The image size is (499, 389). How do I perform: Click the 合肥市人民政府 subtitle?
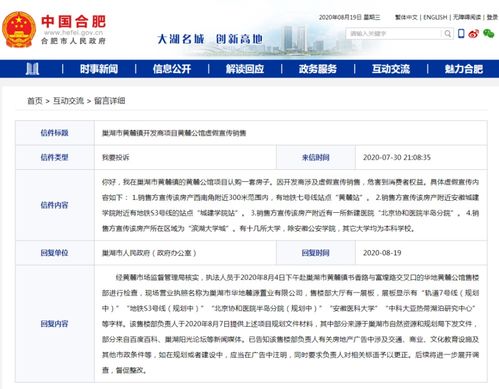point(73,41)
